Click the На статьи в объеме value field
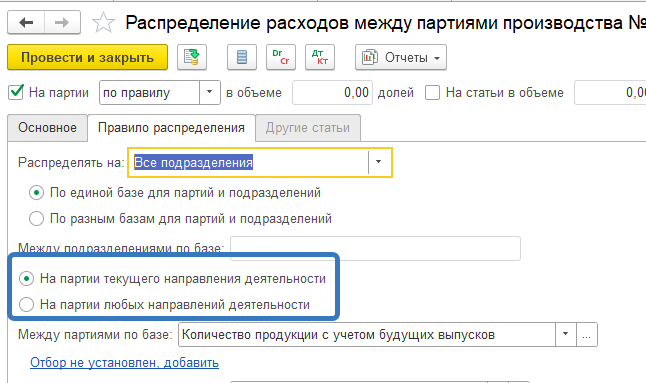Screen dimensions: 646x383 [x=610, y=92]
